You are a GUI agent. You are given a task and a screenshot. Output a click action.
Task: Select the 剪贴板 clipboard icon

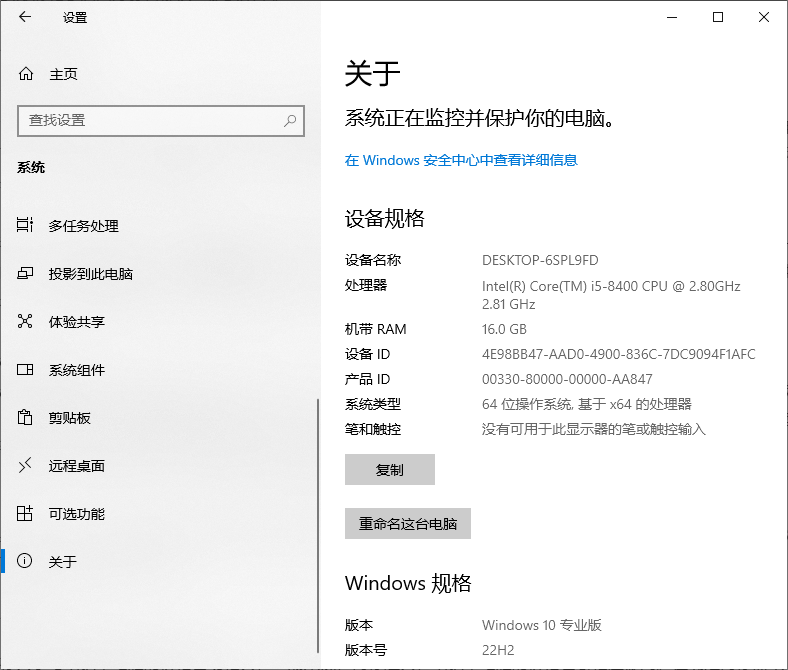25,417
